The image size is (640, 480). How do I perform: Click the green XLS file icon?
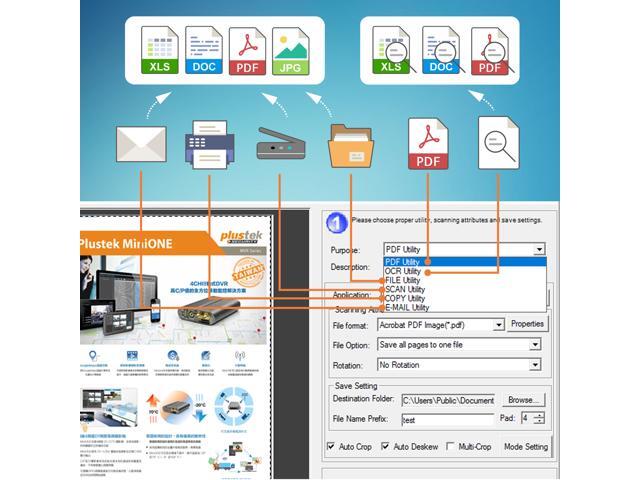coord(158,52)
